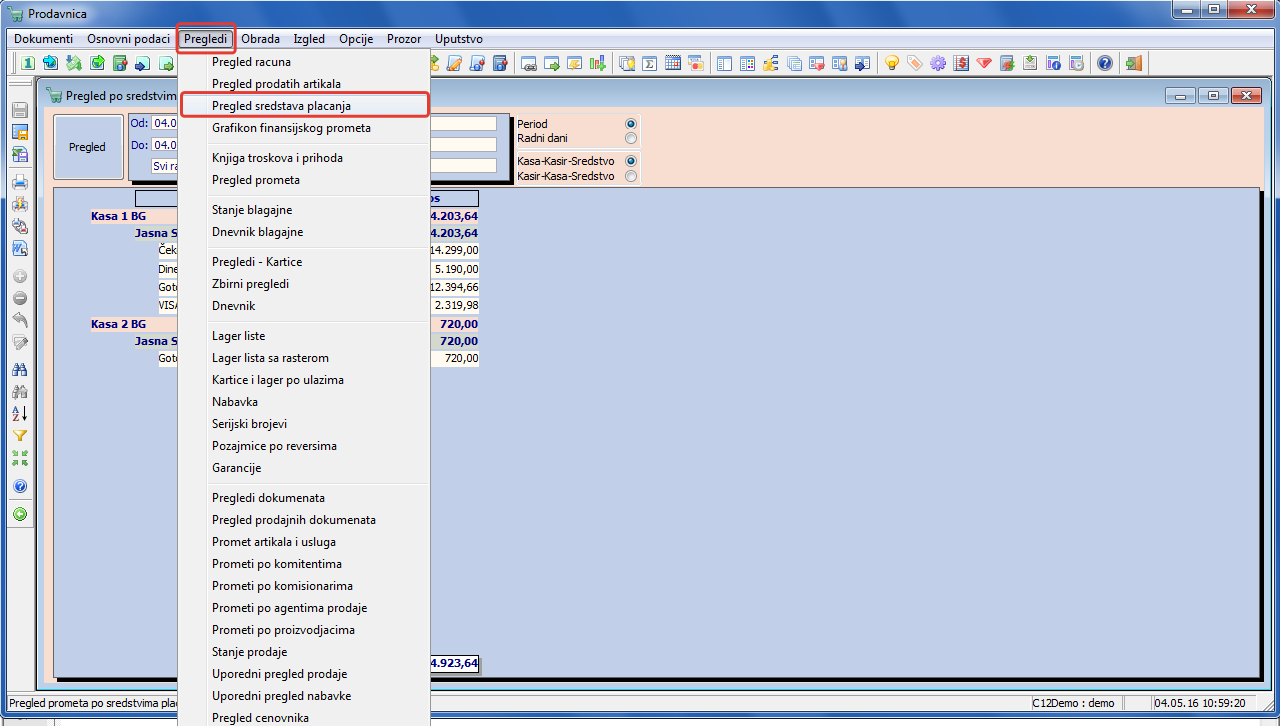
Task: Click the A-Z sort icon
Action: point(19,413)
